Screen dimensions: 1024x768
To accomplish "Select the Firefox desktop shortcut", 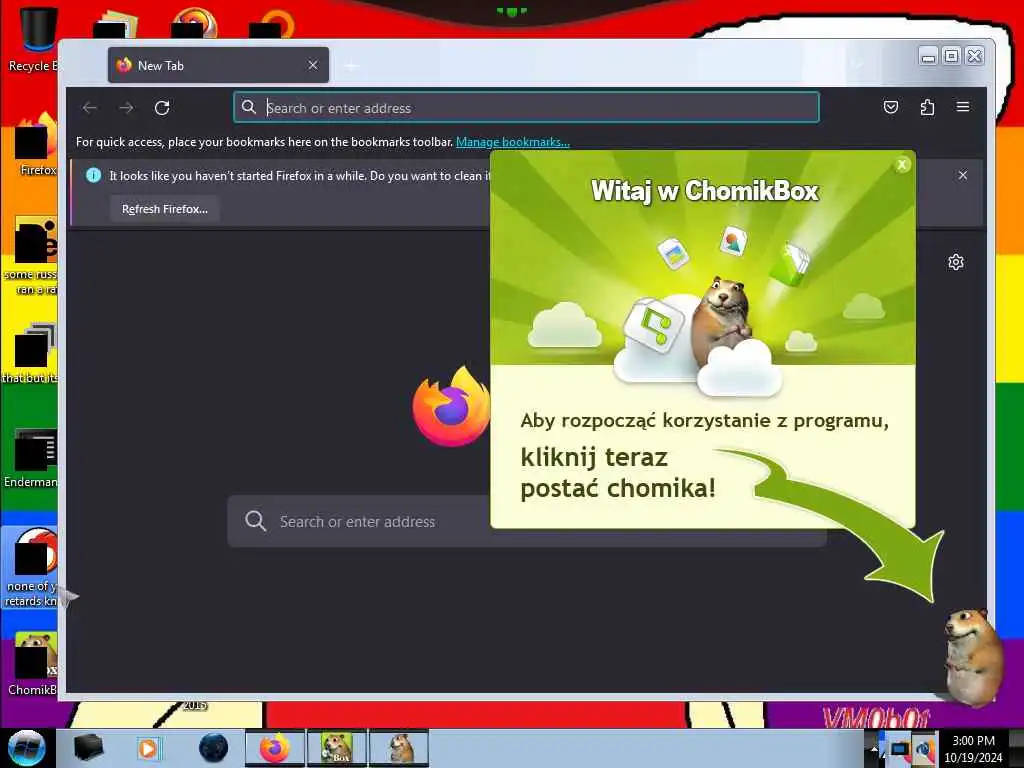I will tap(35, 145).
